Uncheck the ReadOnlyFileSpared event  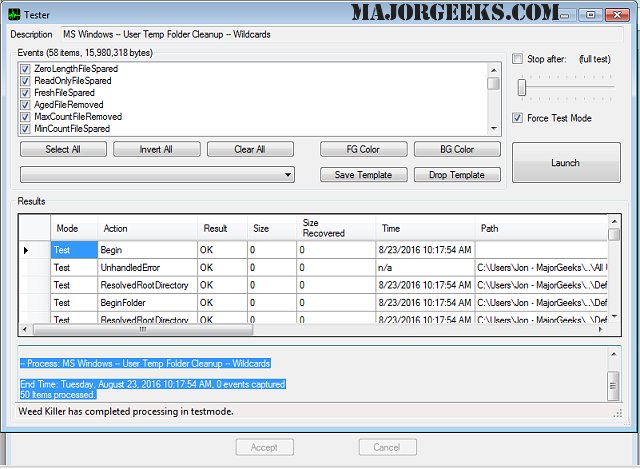click(x=25, y=81)
